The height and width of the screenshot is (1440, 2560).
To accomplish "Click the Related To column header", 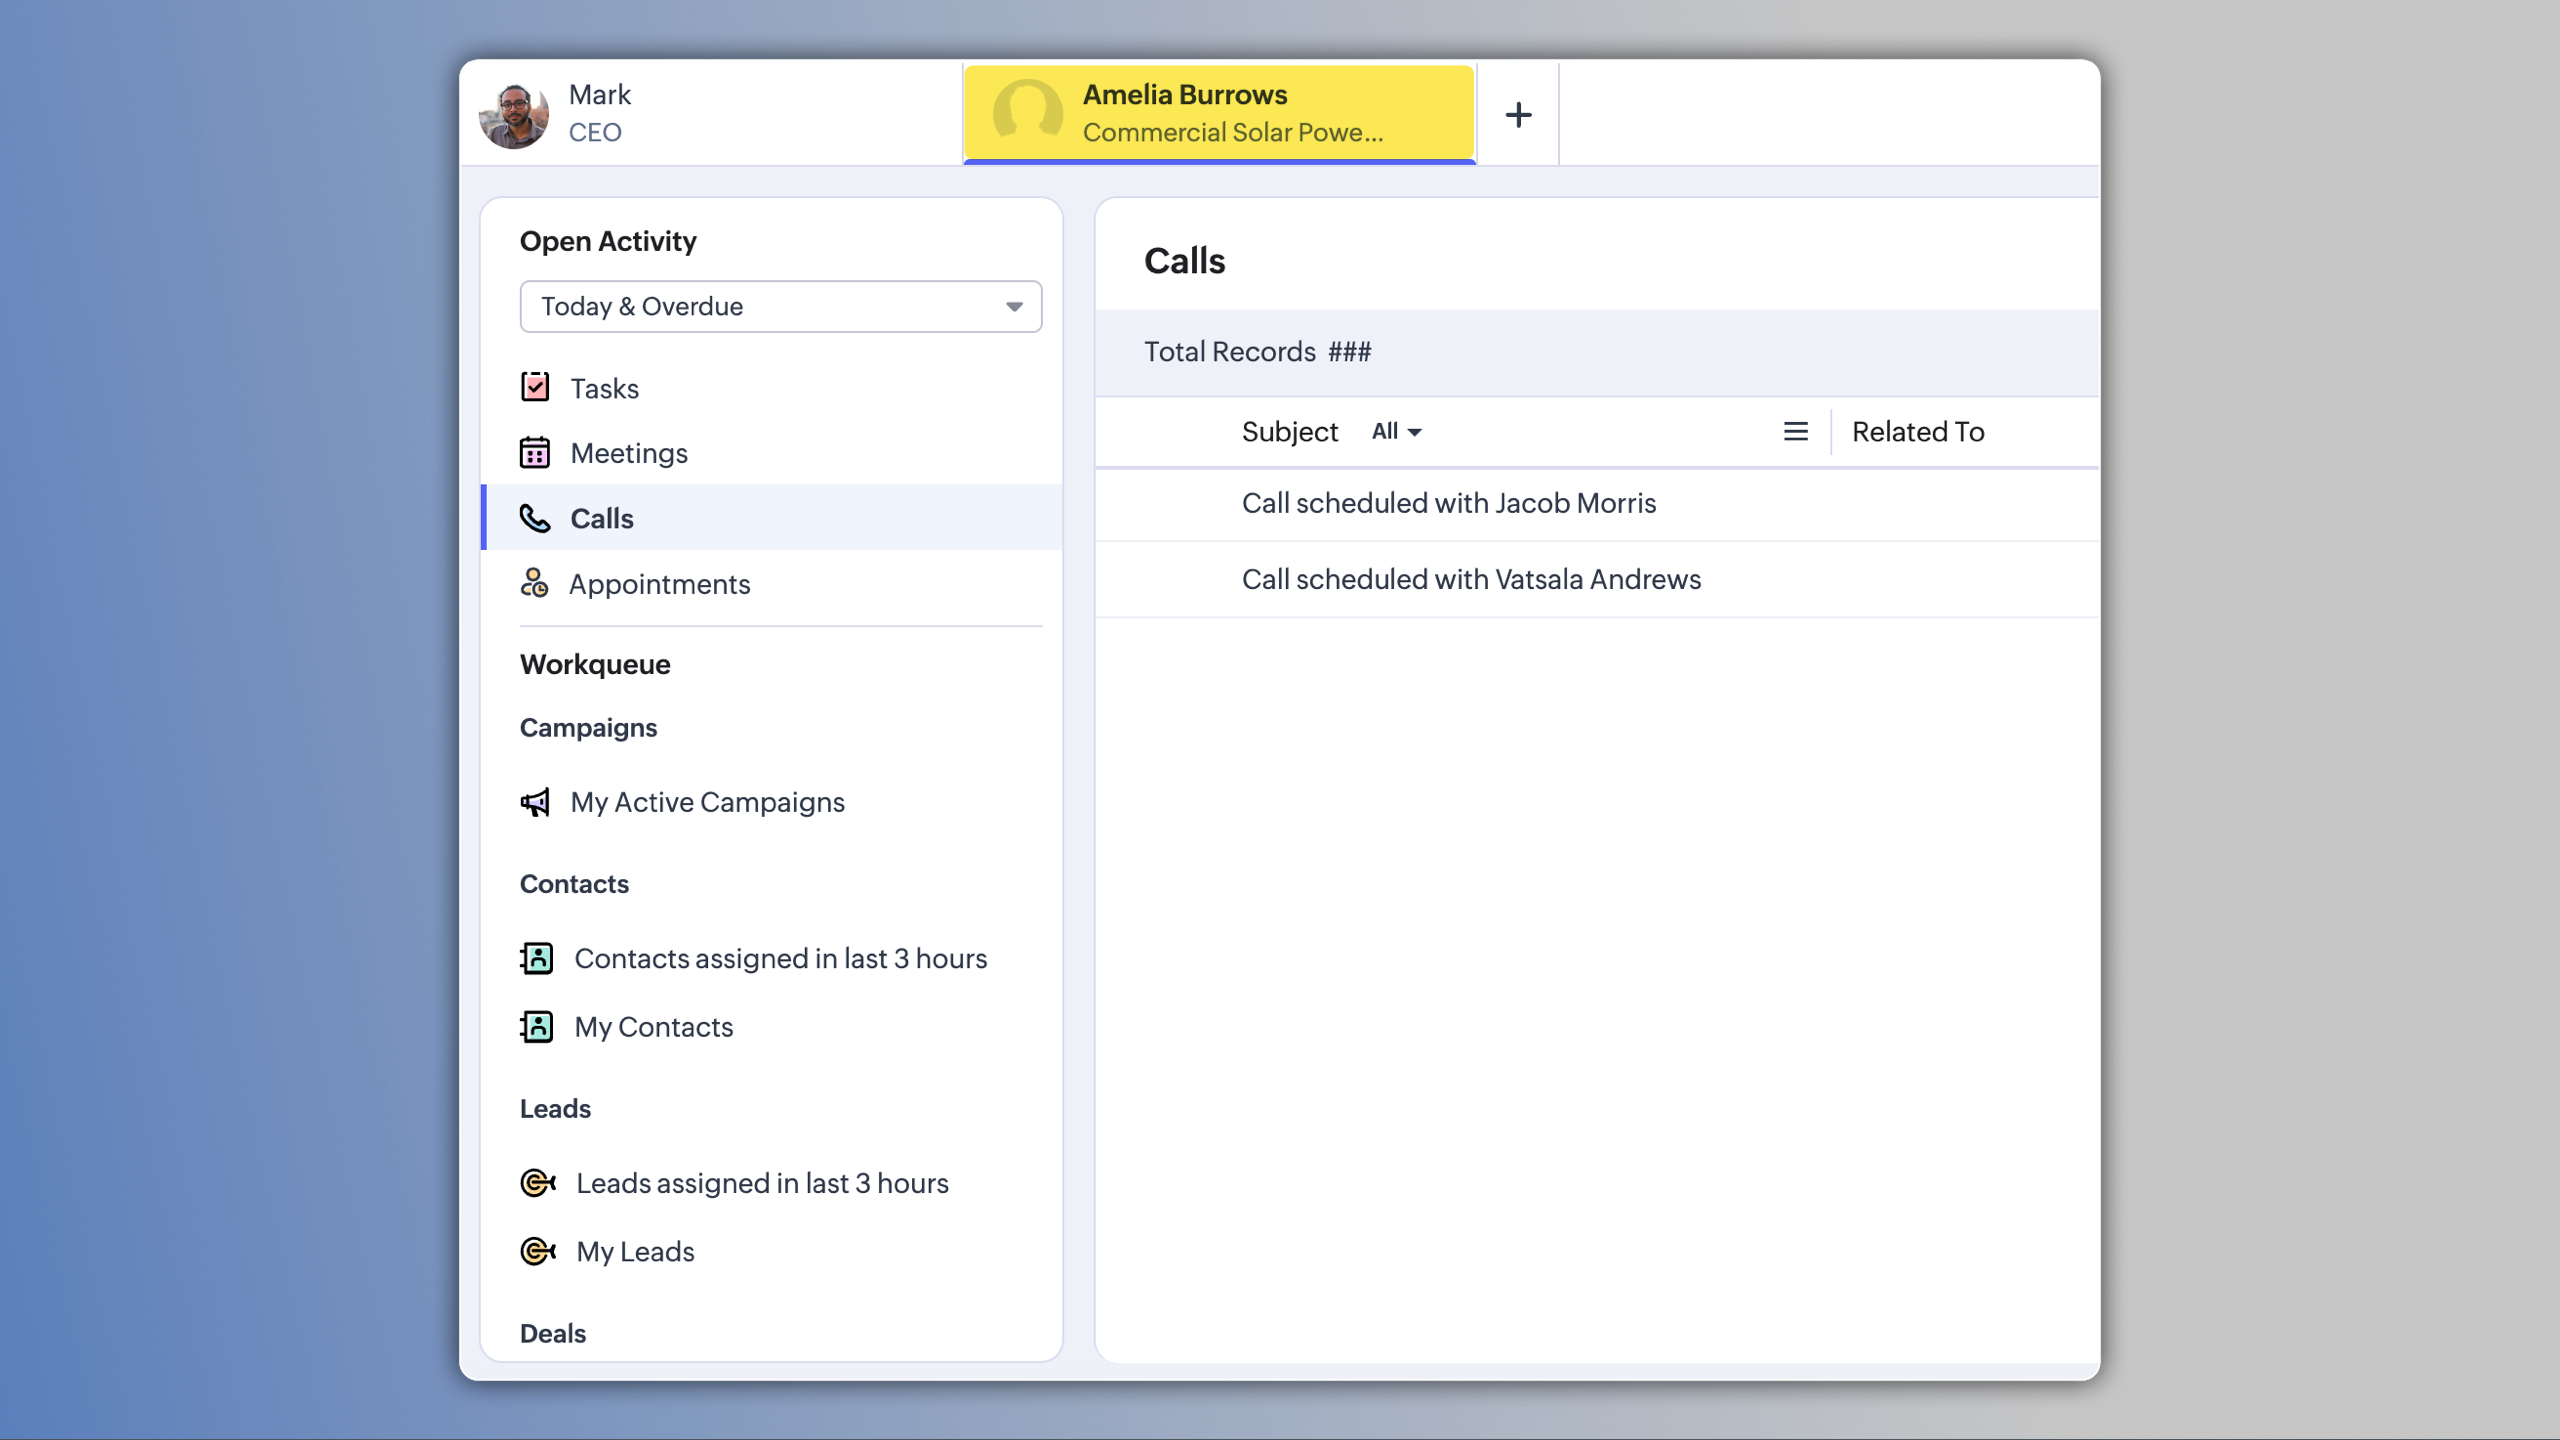I will tap(1917, 431).
